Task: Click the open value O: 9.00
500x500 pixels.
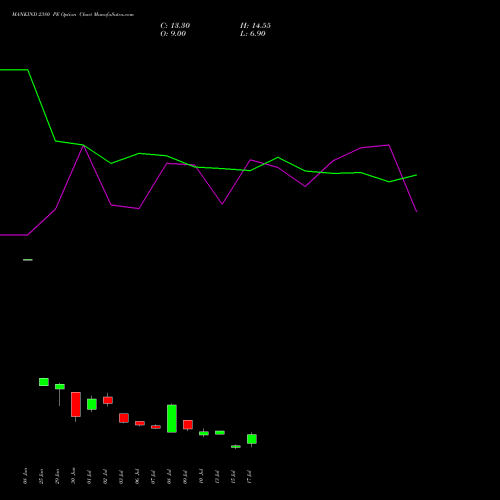Action: tap(173, 34)
